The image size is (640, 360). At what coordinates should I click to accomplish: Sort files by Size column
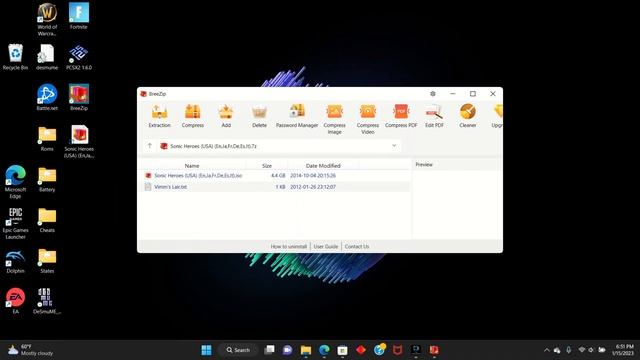click(267, 166)
